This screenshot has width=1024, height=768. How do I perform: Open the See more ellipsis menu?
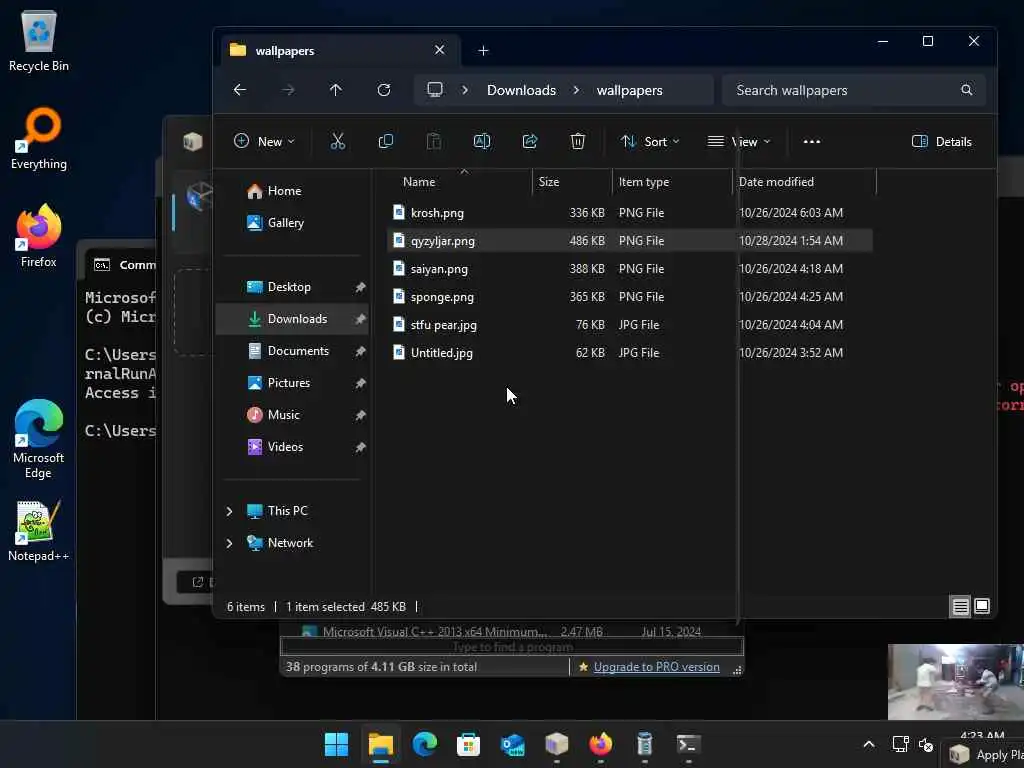click(x=812, y=141)
